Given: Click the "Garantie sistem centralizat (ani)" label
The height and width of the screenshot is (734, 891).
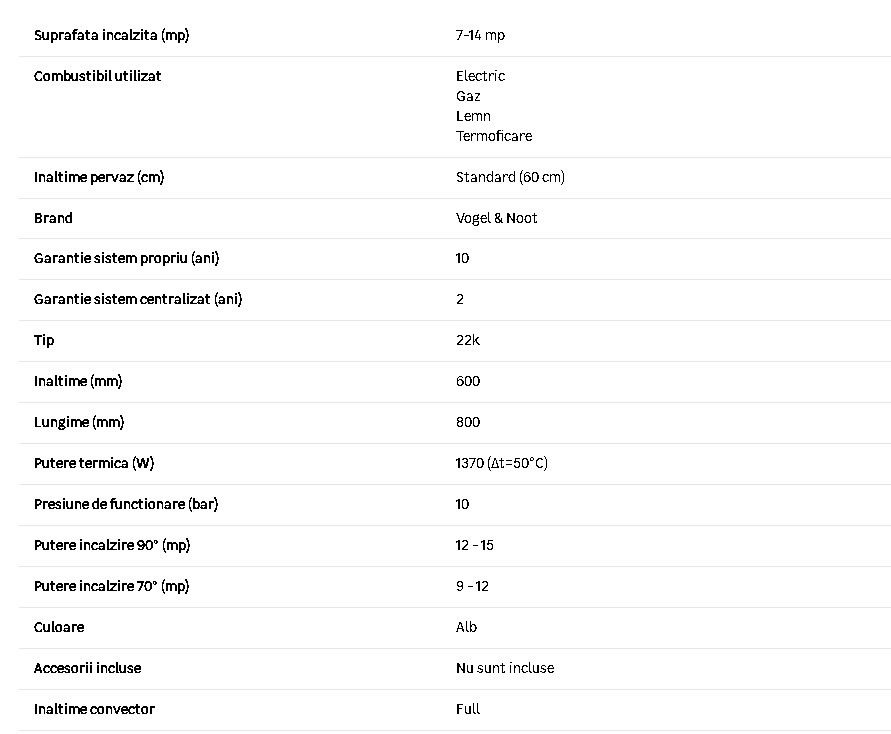Looking at the screenshot, I should [x=138, y=299].
